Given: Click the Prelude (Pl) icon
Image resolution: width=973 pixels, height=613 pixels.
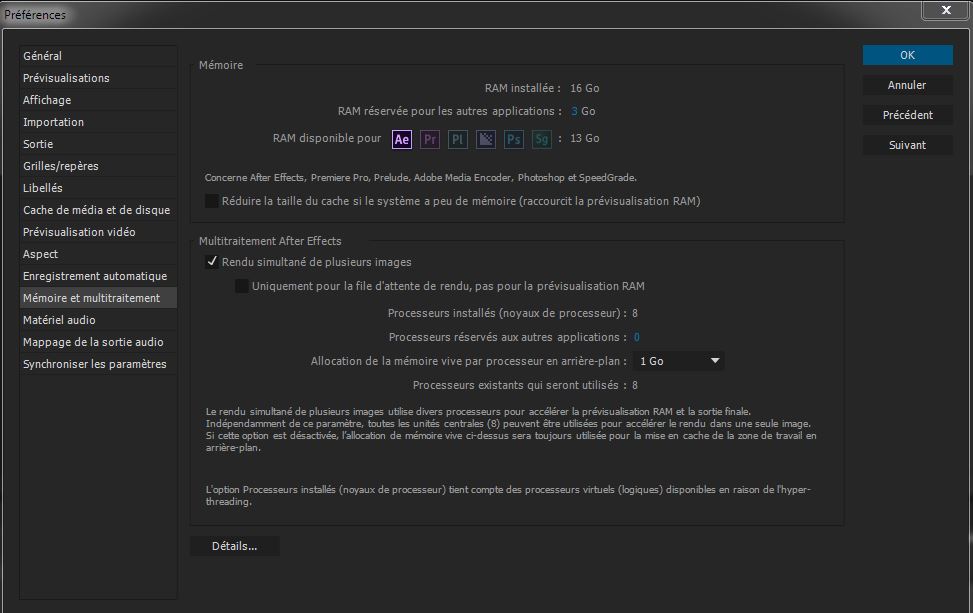Looking at the screenshot, I should pyautogui.click(x=457, y=139).
